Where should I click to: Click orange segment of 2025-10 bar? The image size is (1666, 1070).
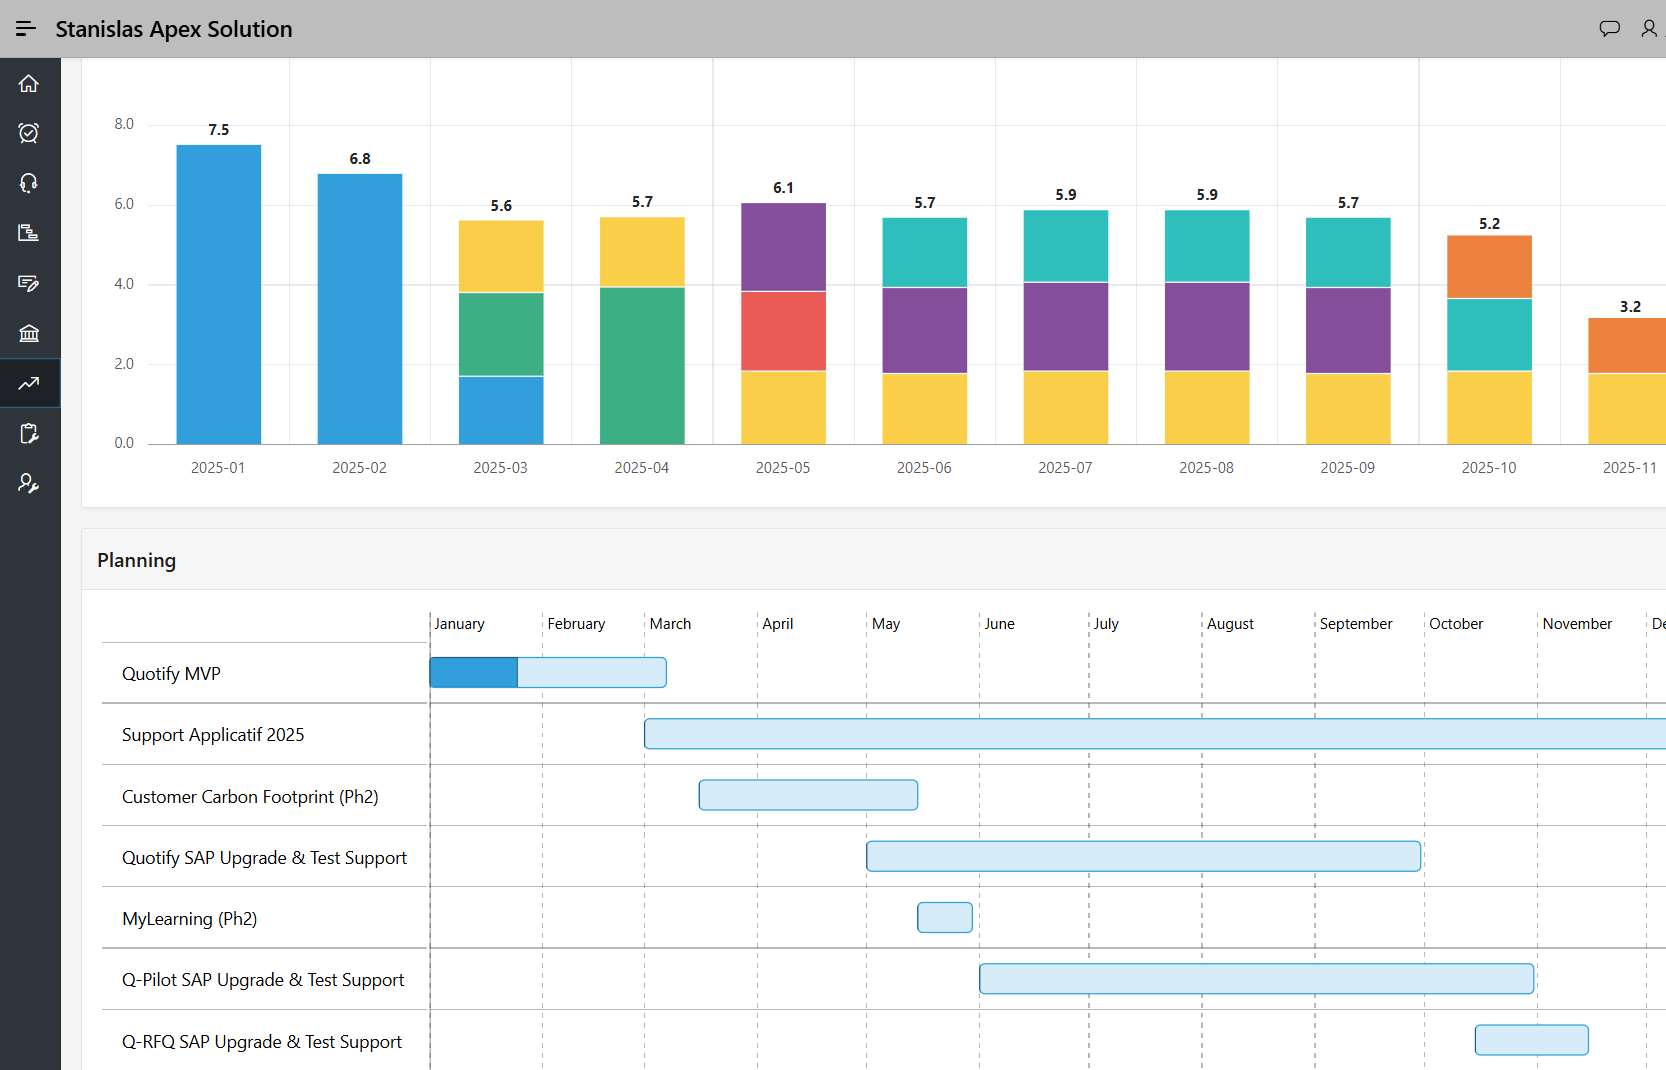(1489, 267)
